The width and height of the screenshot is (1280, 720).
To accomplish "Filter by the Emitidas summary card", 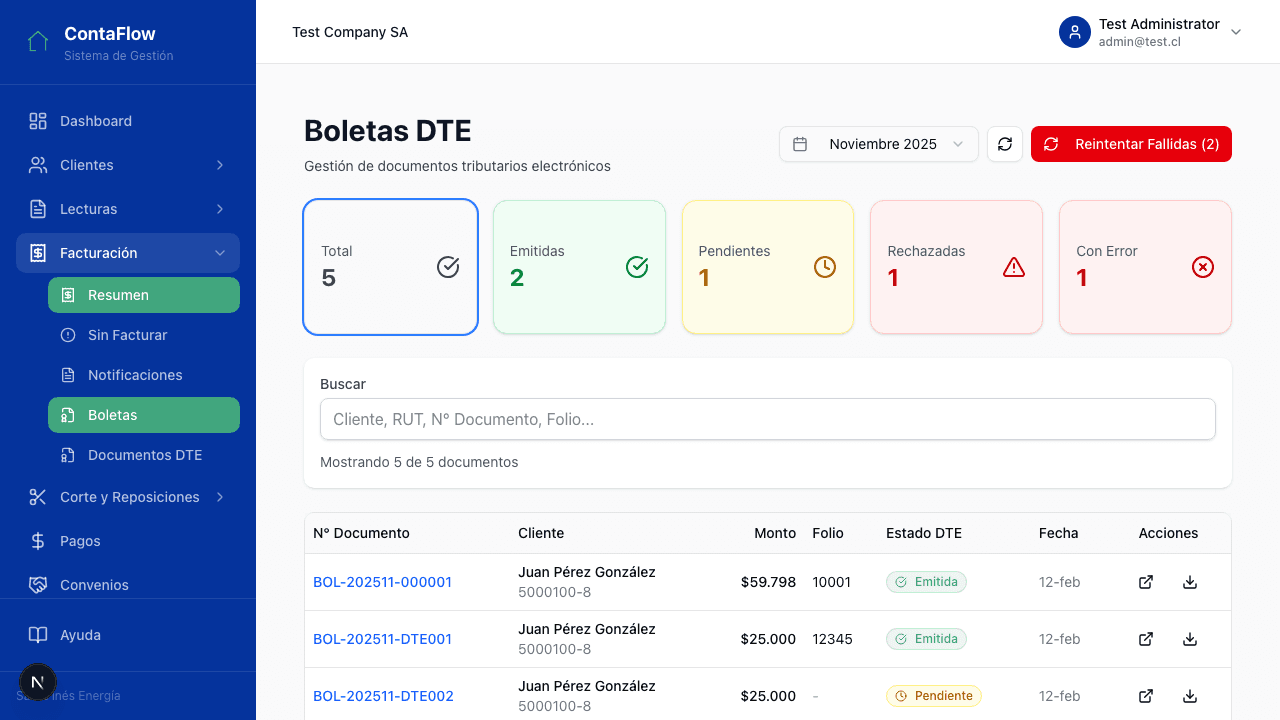I will click(x=579, y=267).
